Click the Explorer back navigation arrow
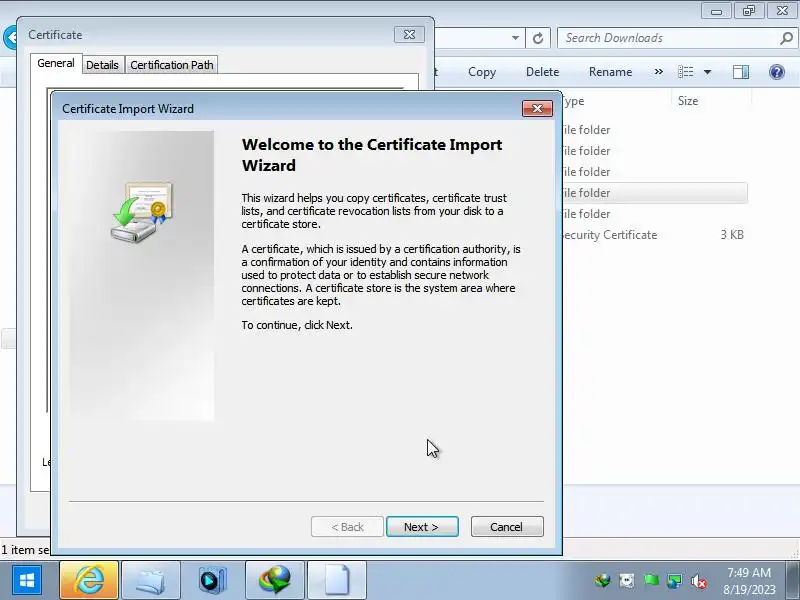This screenshot has width=800, height=600. [9, 38]
